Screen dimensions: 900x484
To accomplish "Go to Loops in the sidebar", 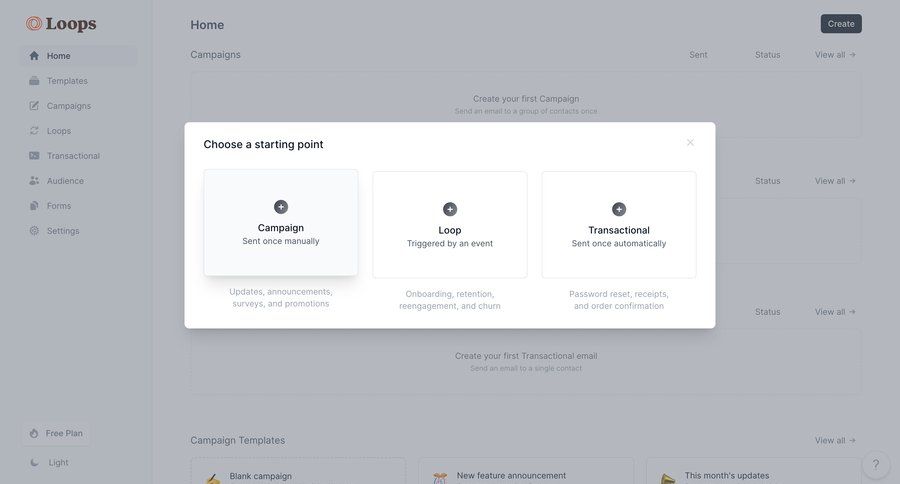I will (79, 131).
